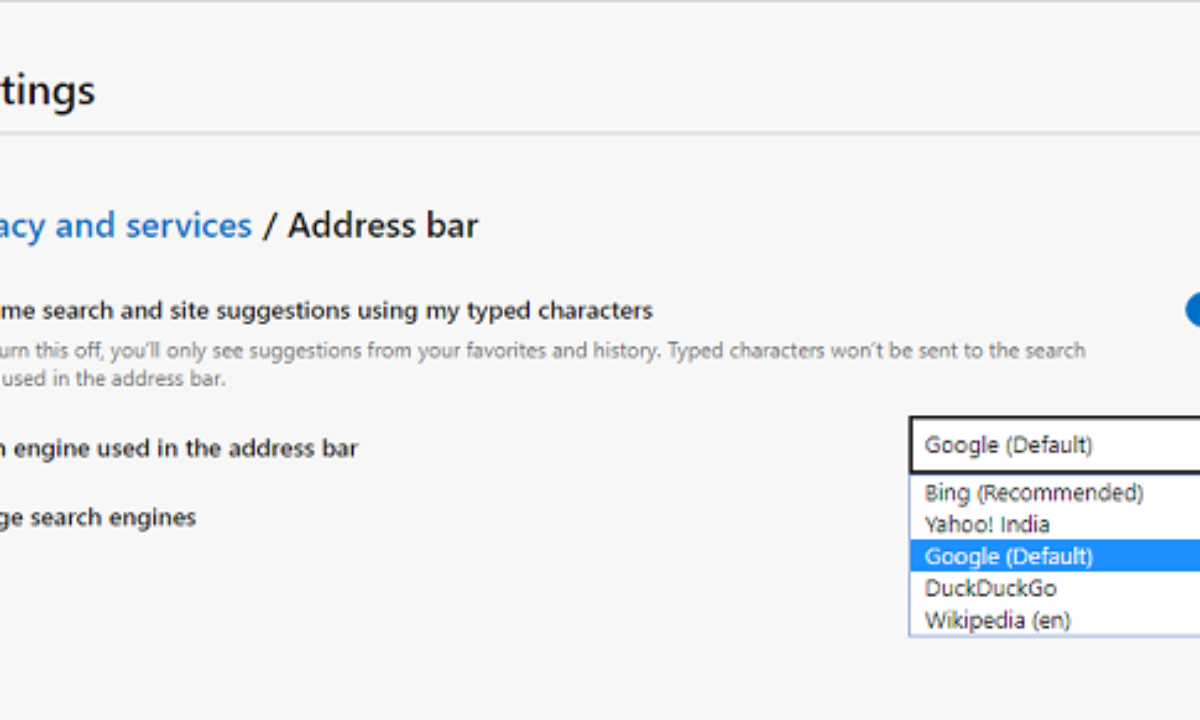Image resolution: width=1200 pixels, height=720 pixels.
Task: Open Manage search engines row
Action: point(98,518)
